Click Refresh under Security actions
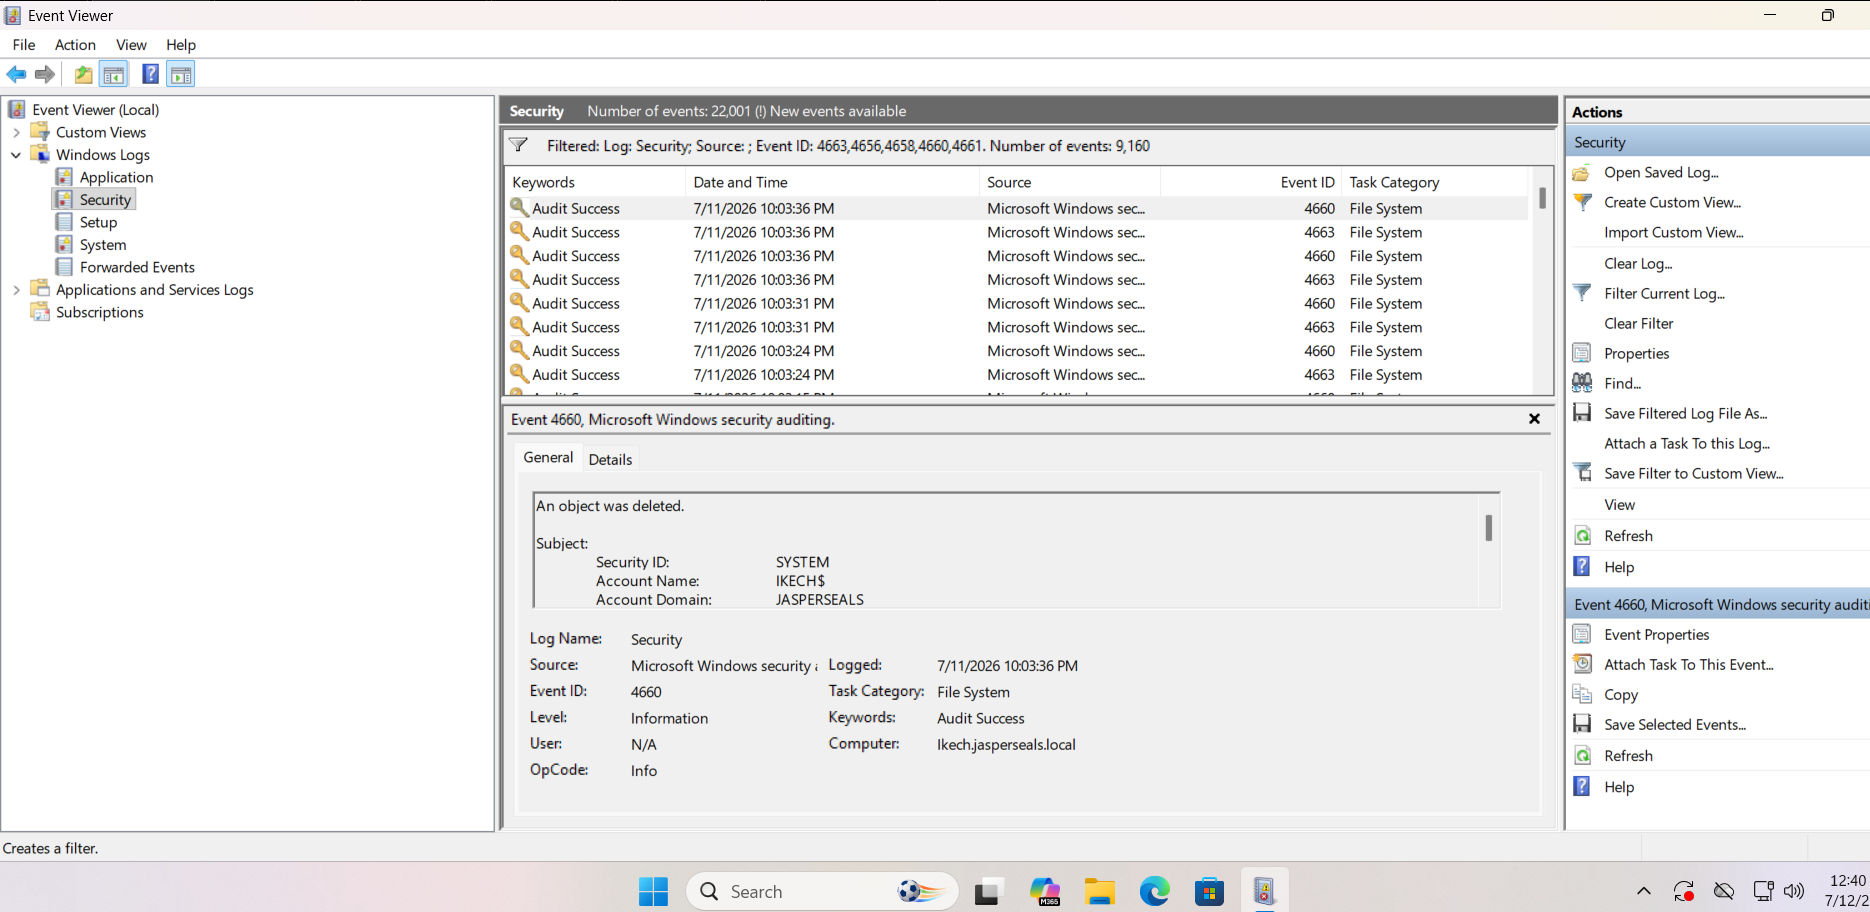Image resolution: width=1870 pixels, height=912 pixels. coord(1628,536)
